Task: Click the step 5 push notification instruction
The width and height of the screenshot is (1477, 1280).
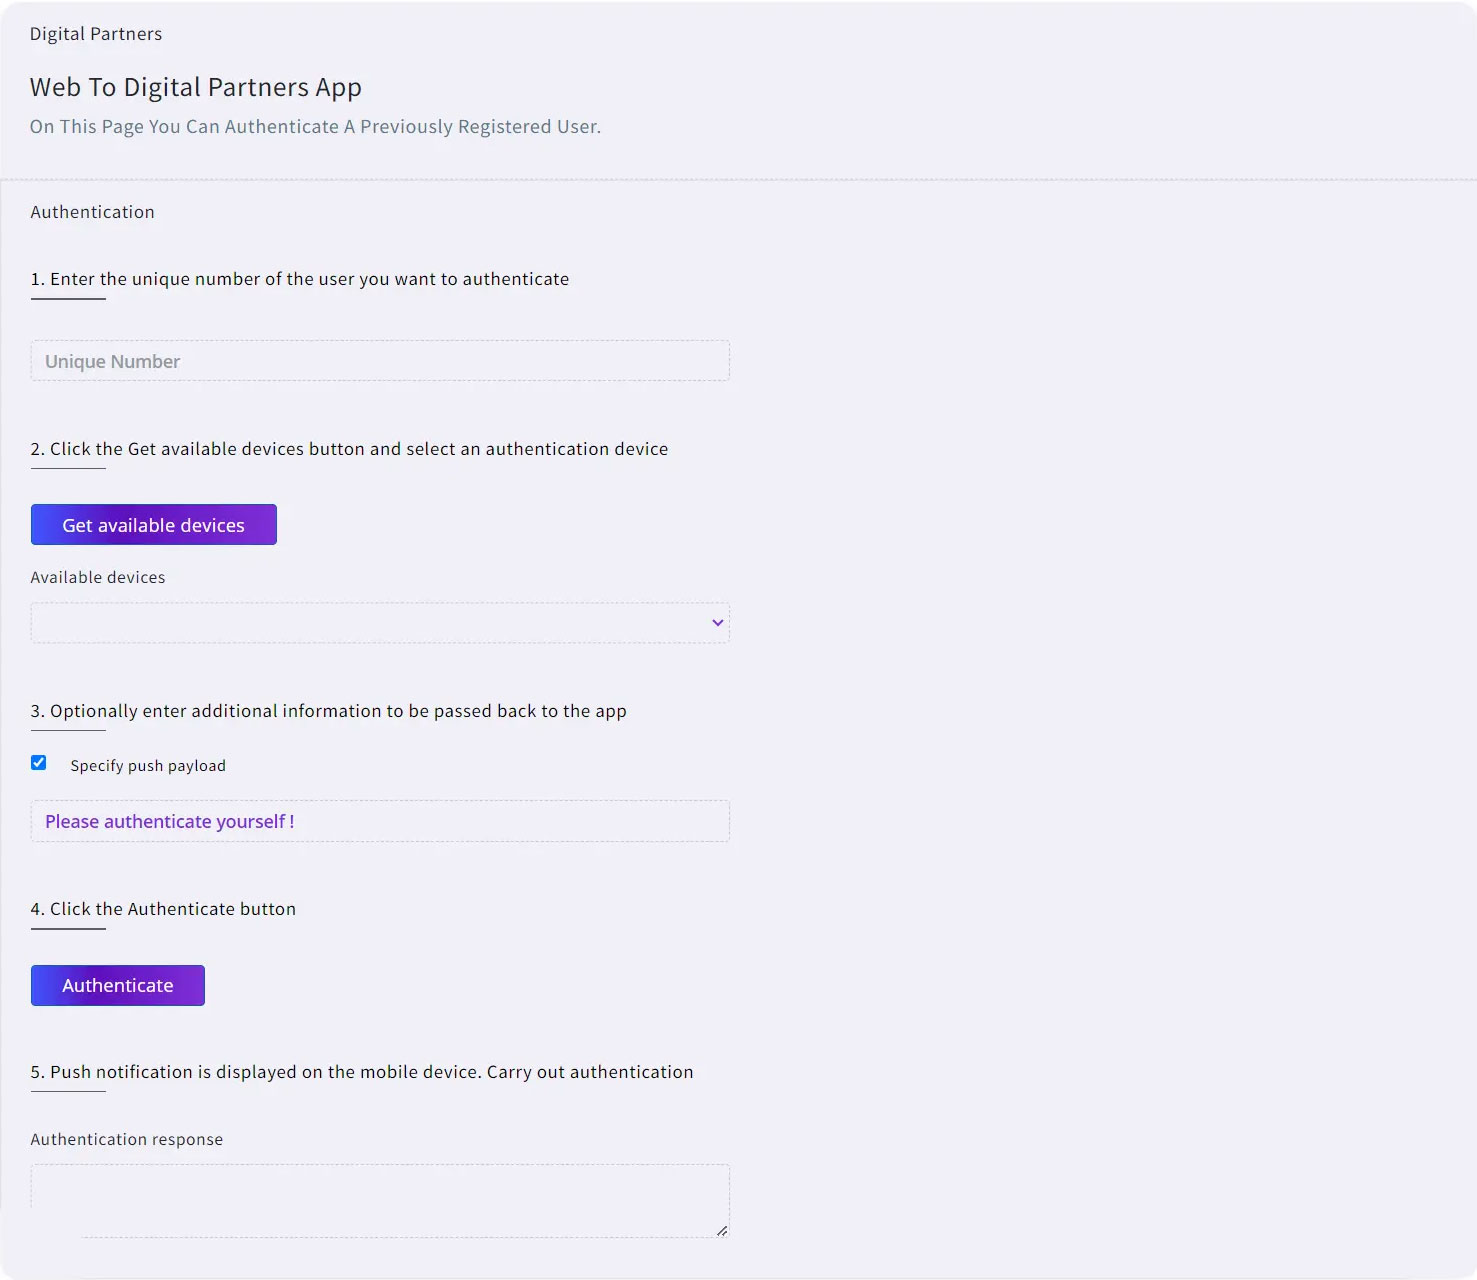Action: (x=362, y=1072)
